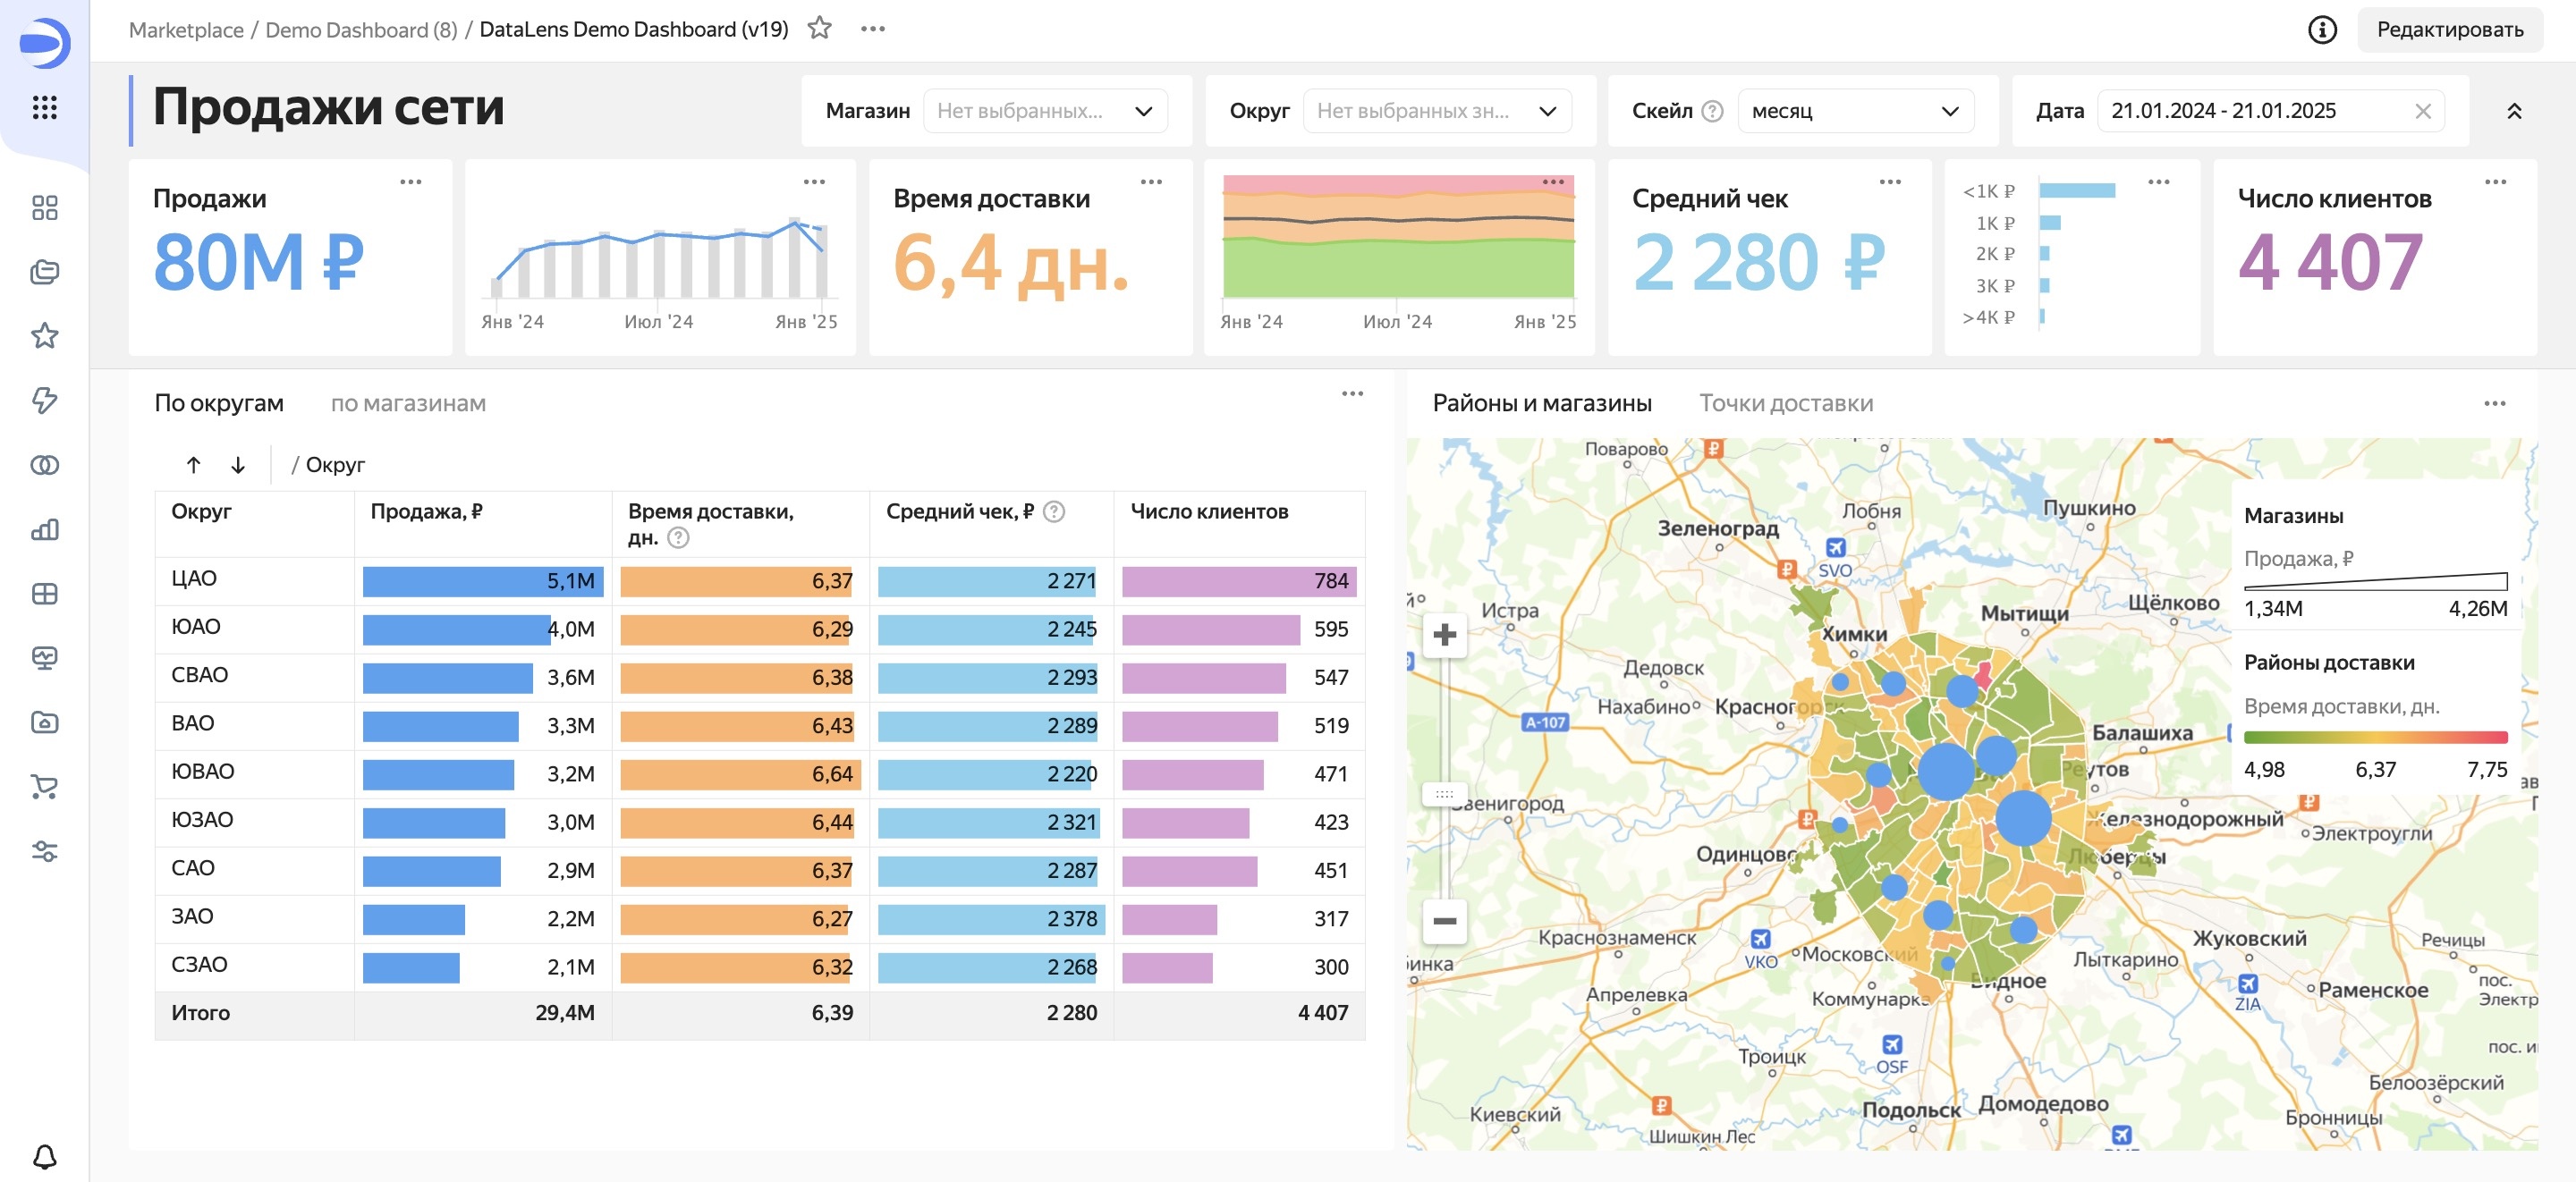Screen dimensions: 2576x1182
Task: Zoom out on the map
Action: click(1444, 920)
